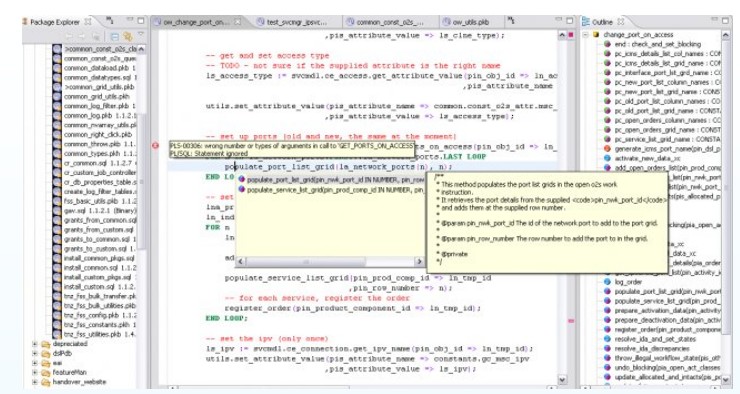Select 'end : check_and_set_blocking' outline entry
Viewport: 740px width, 394px height.
click(x=657, y=44)
